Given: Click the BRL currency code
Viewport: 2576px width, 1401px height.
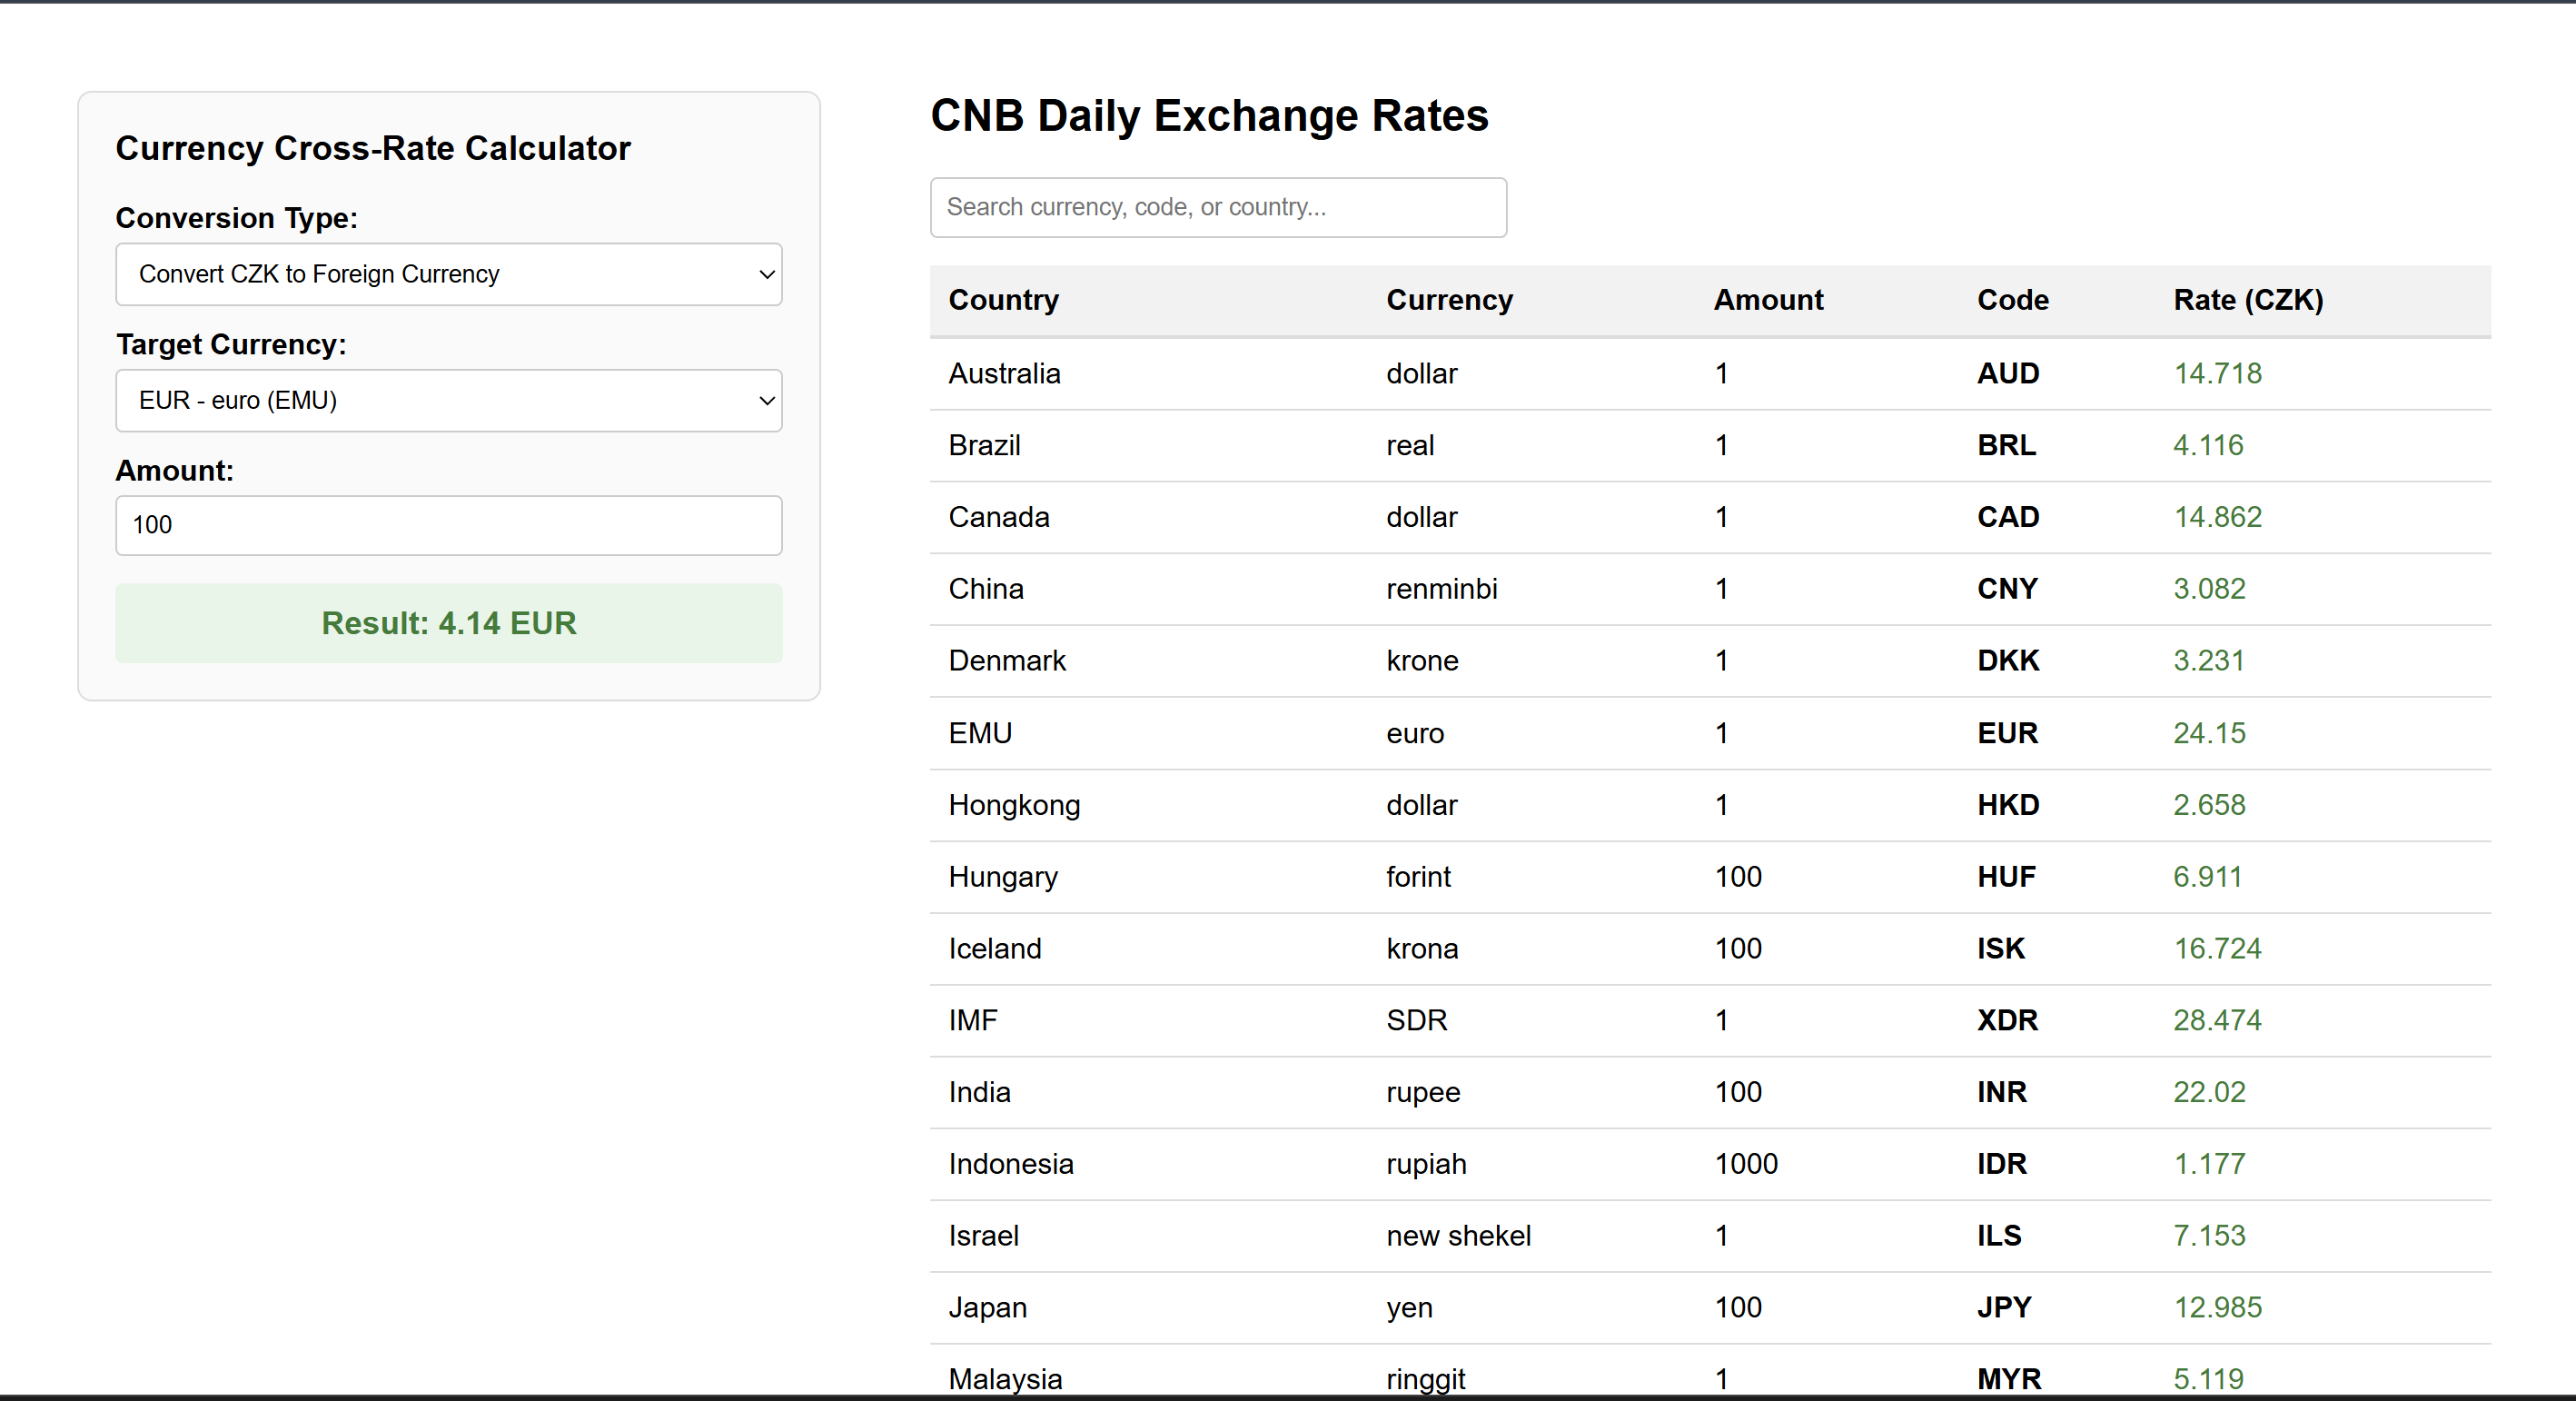Looking at the screenshot, I should [2006, 445].
